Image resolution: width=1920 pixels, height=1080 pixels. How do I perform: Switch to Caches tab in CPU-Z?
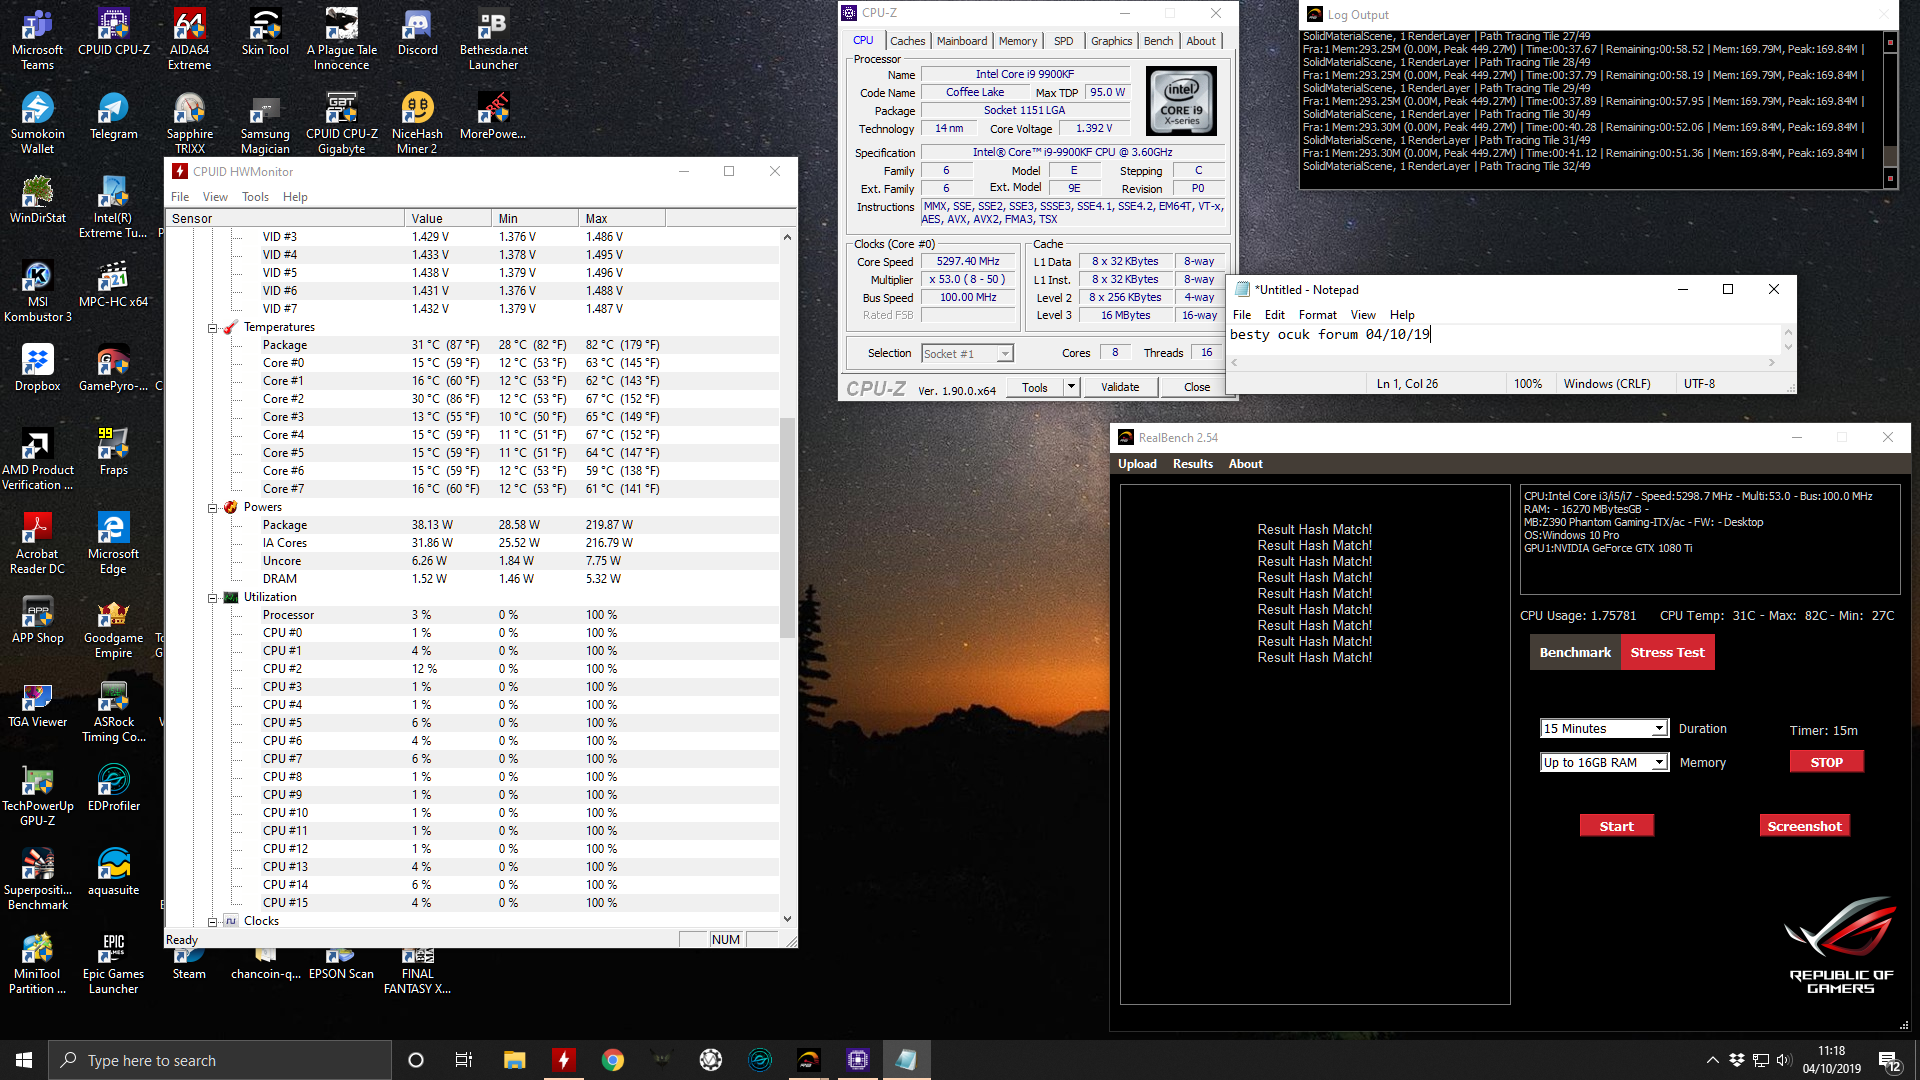(907, 41)
